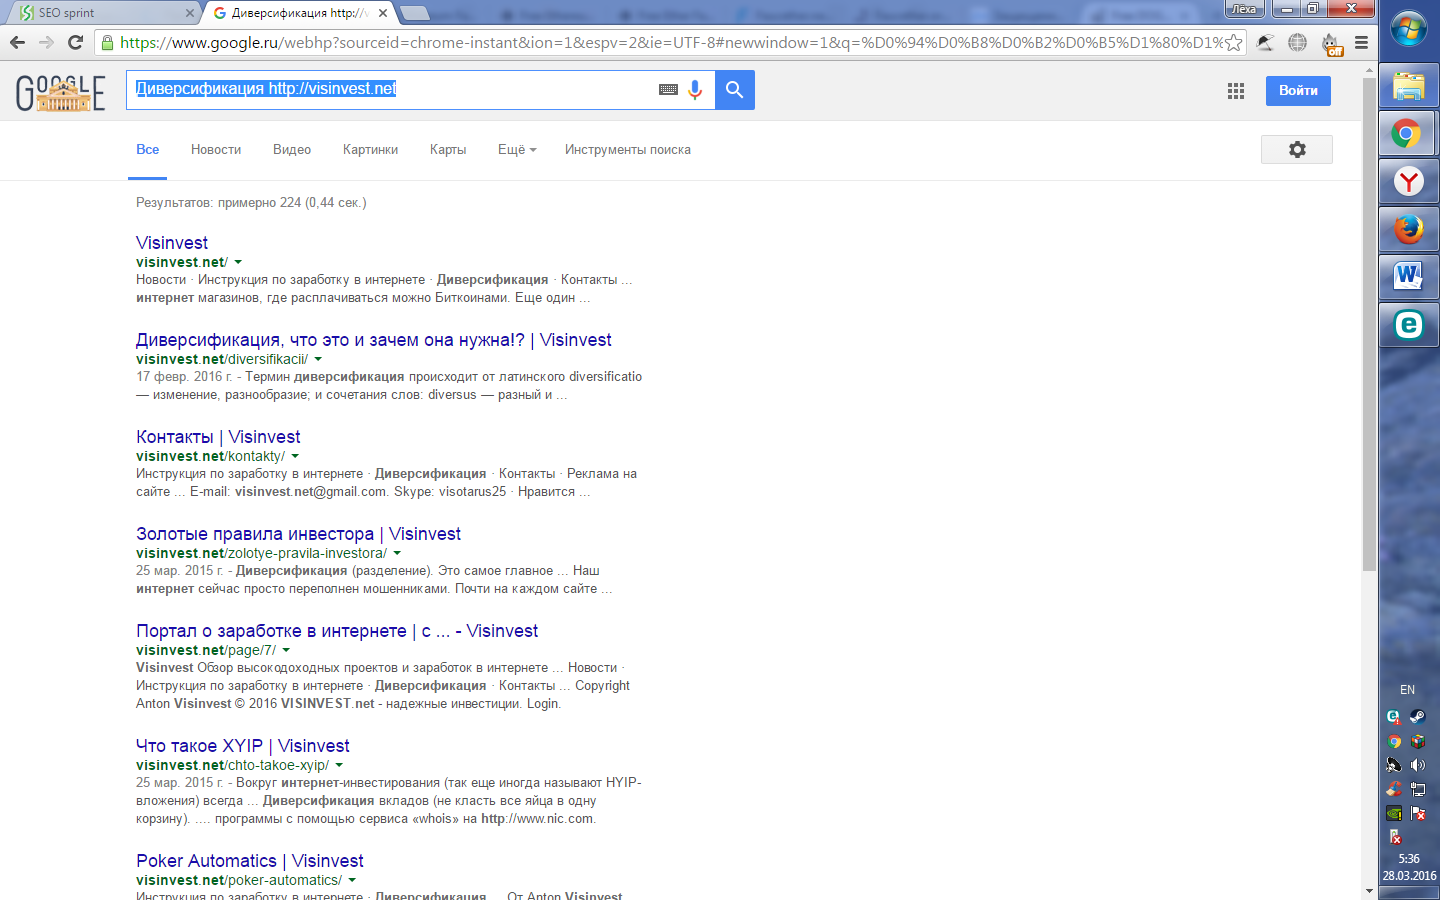This screenshot has width=1440, height=900.
Task: Bookmark this page with the star icon
Action: pos(1234,42)
